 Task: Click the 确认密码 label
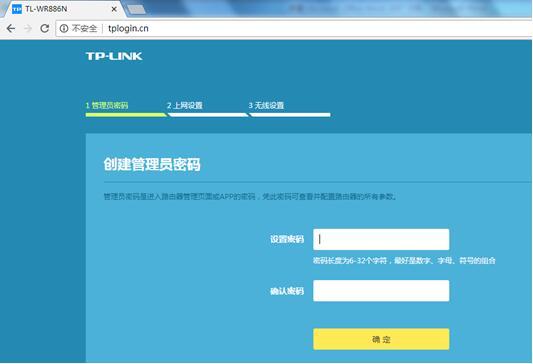287,291
